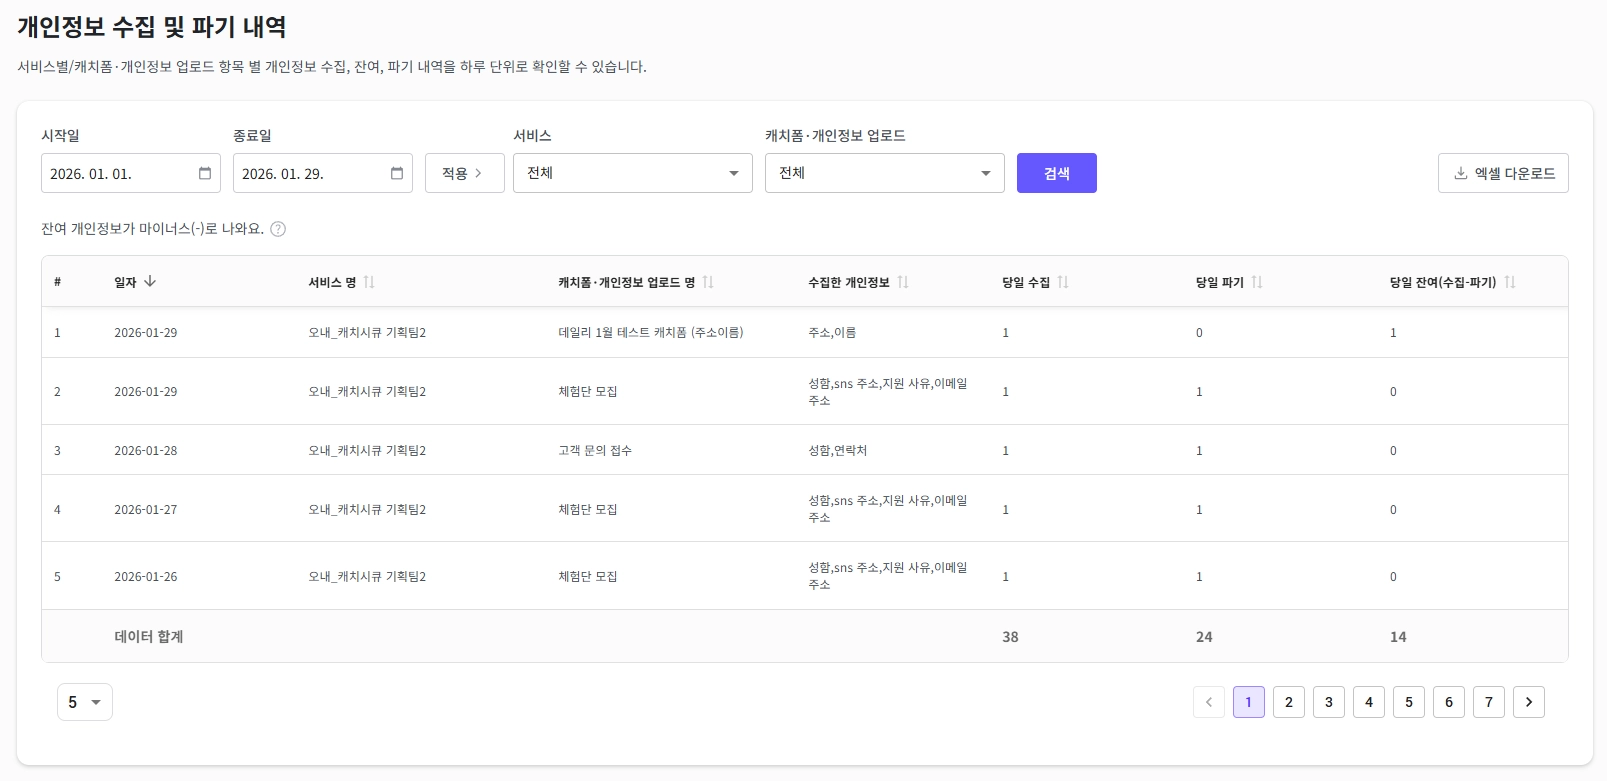Sort by 당일 잔여(수집-파기) column icon
This screenshot has height=781, width=1607.
1510,282
